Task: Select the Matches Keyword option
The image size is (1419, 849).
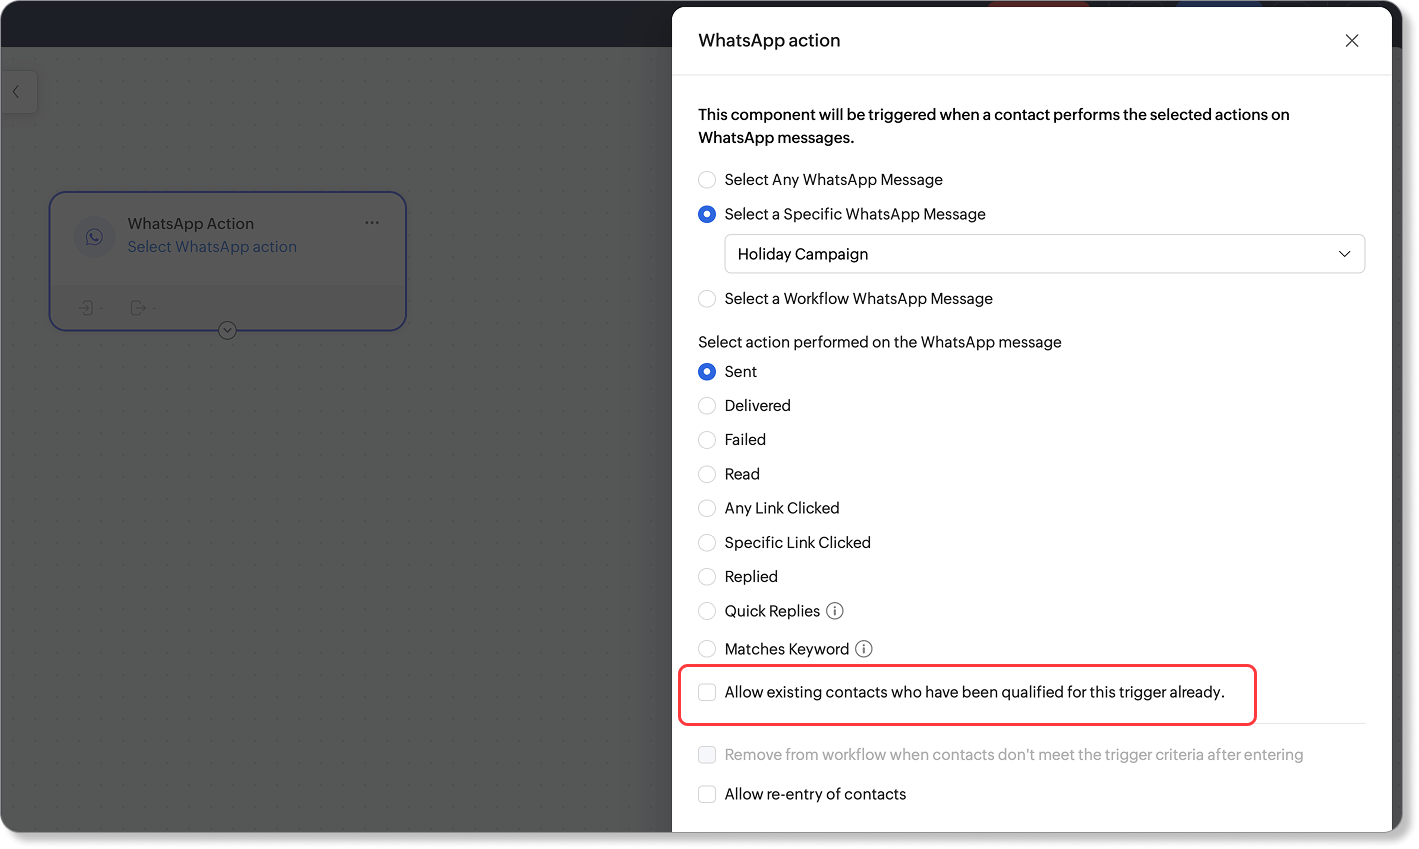Action: pyautogui.click(x=707, y=649)
